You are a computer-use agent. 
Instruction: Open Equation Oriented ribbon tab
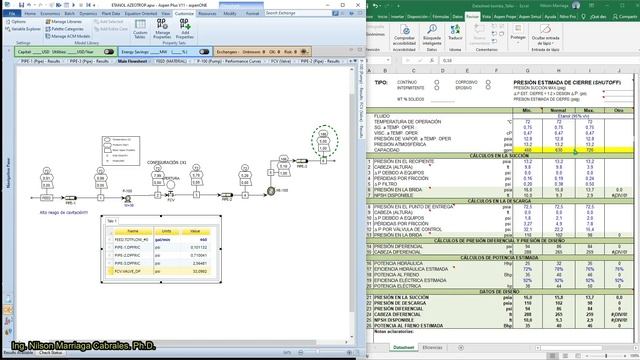141,13
